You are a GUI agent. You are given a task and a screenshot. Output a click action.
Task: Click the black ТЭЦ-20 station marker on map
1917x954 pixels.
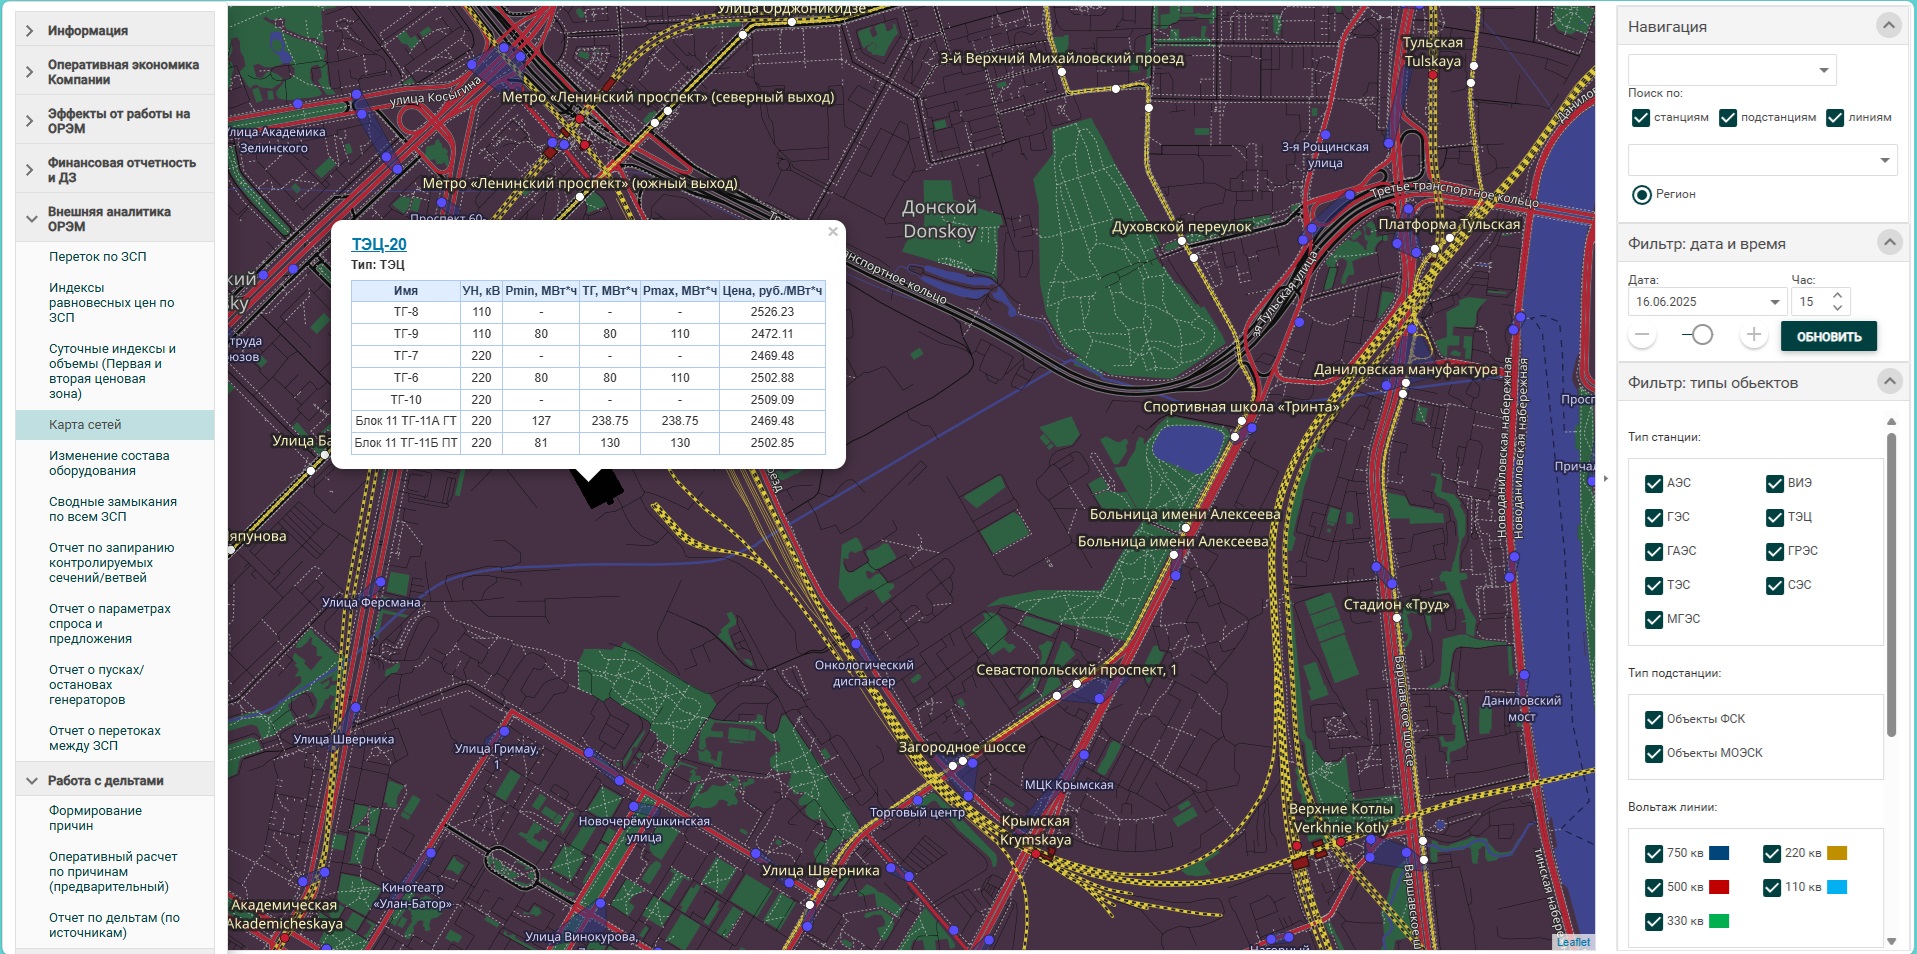point(599,487)
